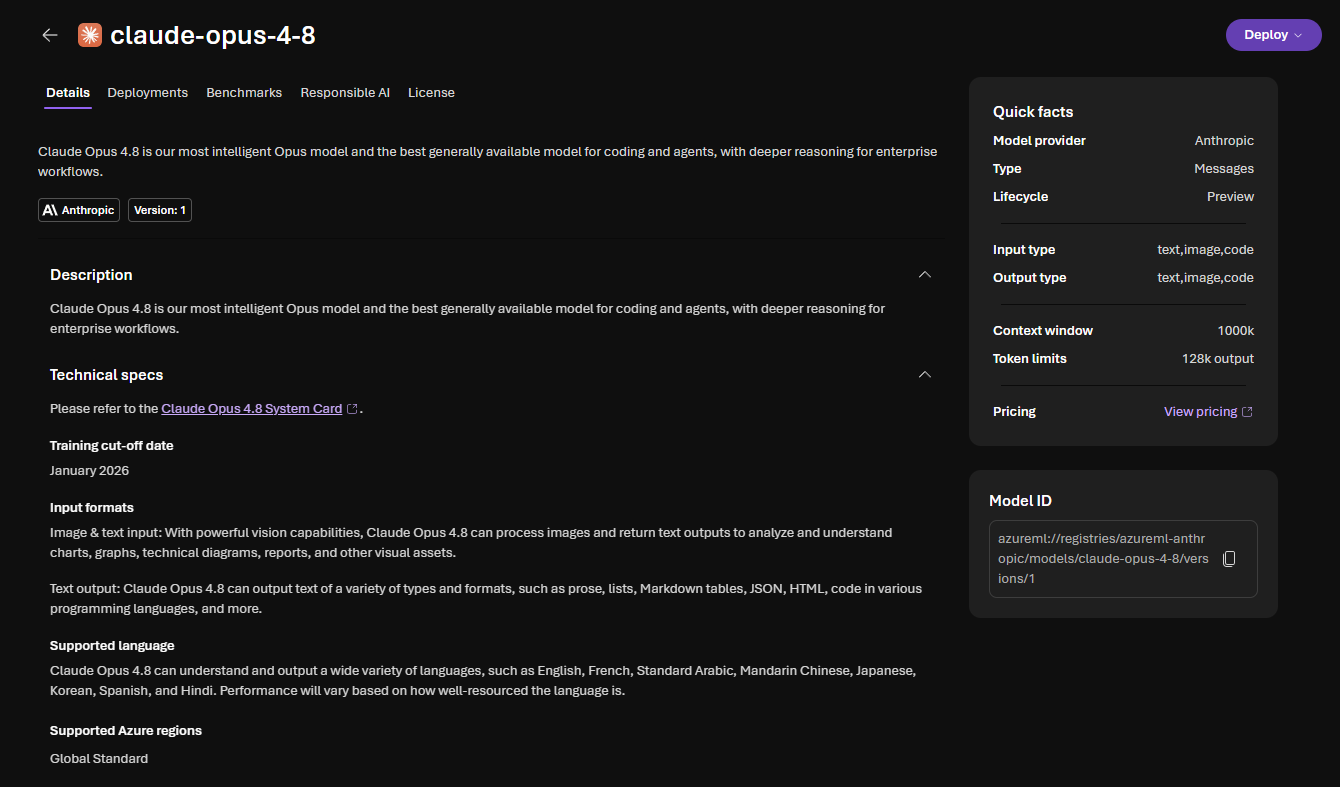1340x787 pixels.
Task: Switch to the Deployments tab
Action: tap(148, 93)
